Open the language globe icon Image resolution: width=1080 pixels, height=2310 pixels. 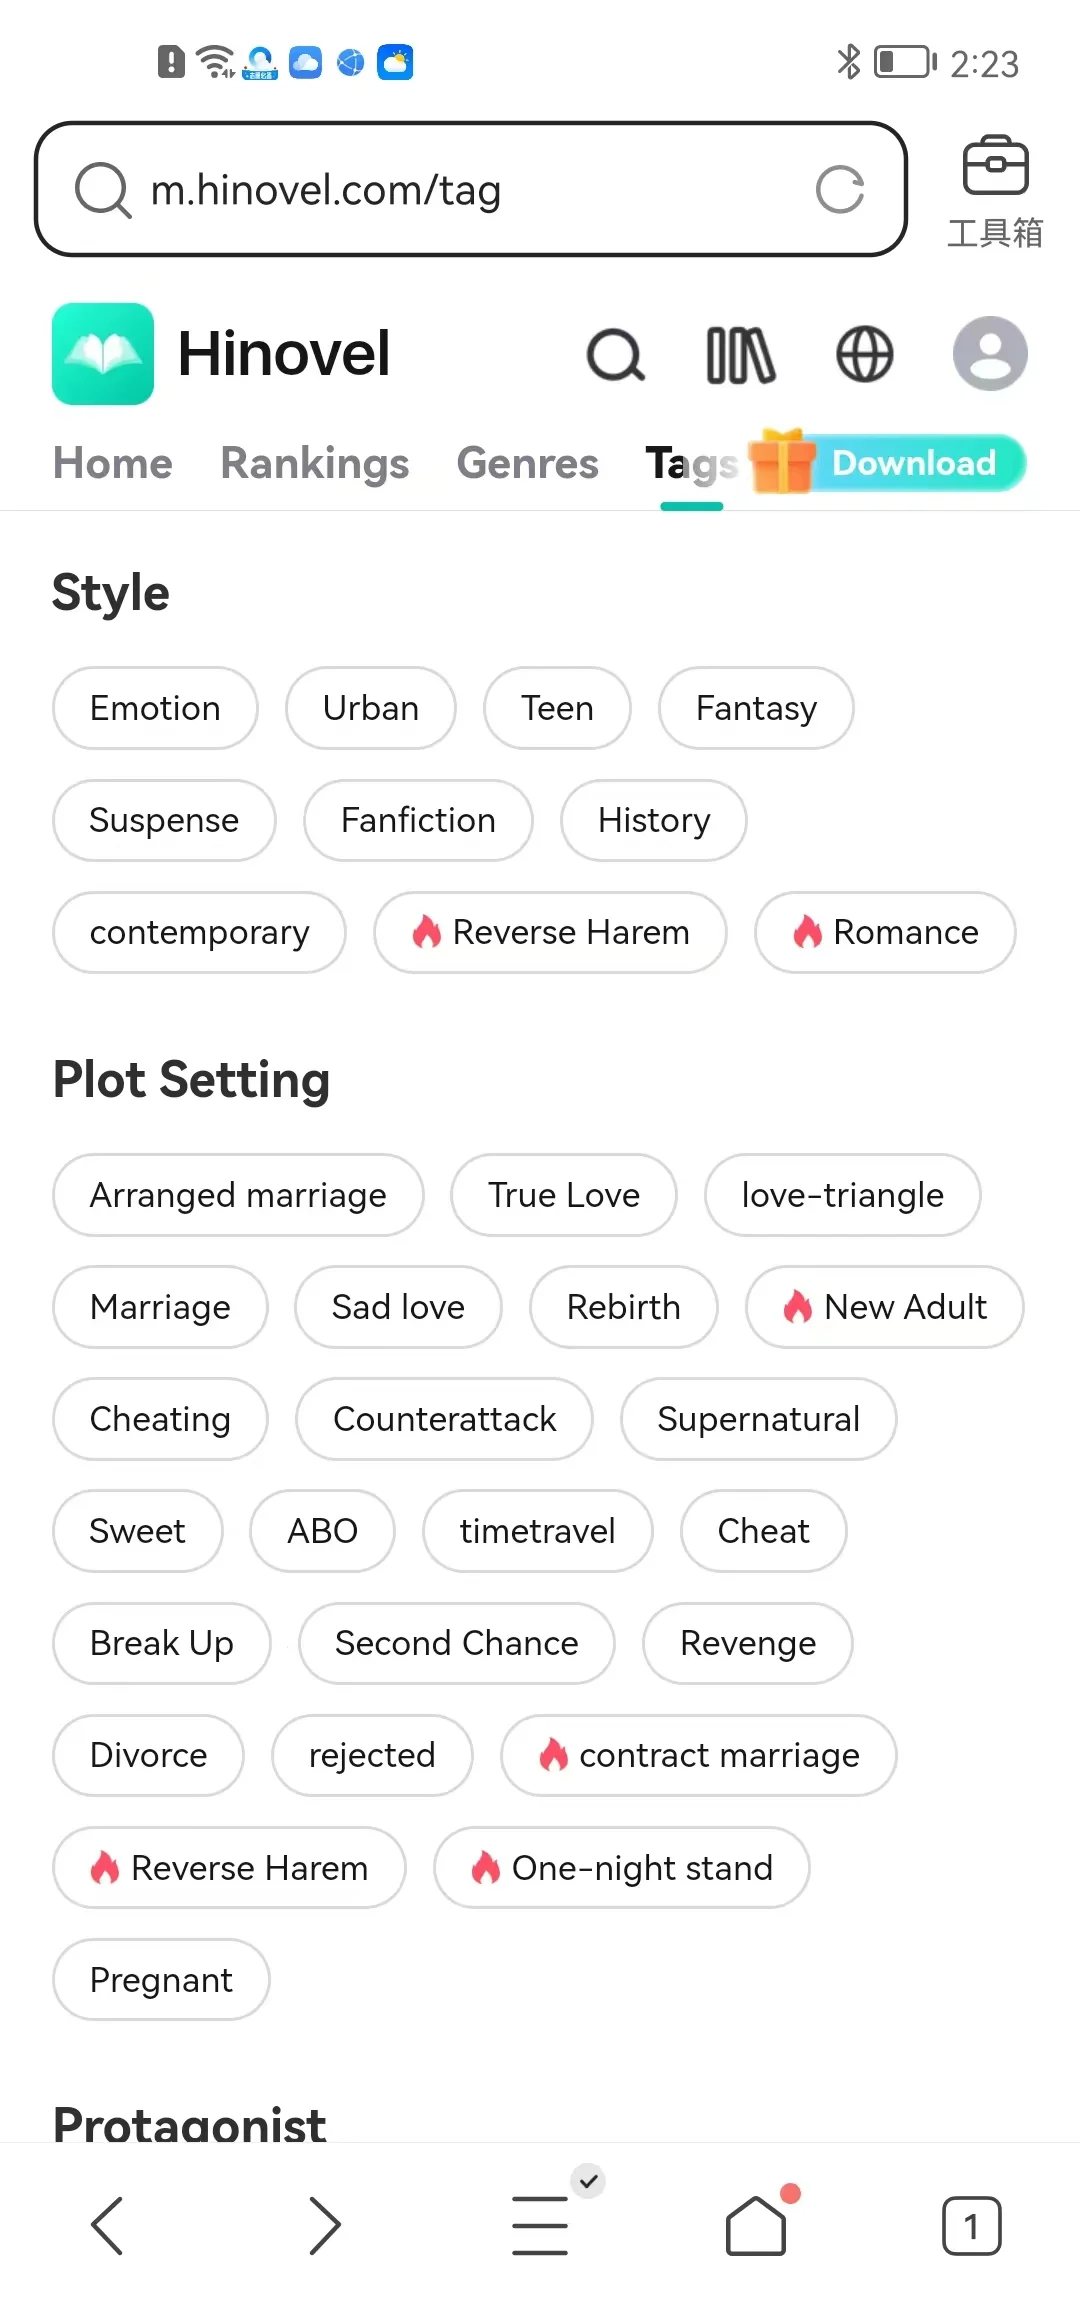(x=864, y=355)
